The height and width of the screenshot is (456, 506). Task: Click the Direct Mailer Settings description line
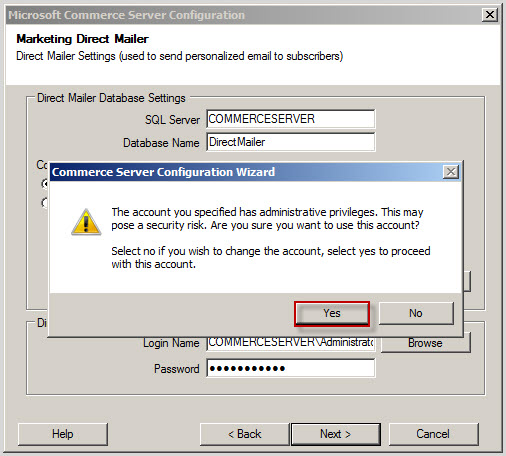click(x=180, y=56)
